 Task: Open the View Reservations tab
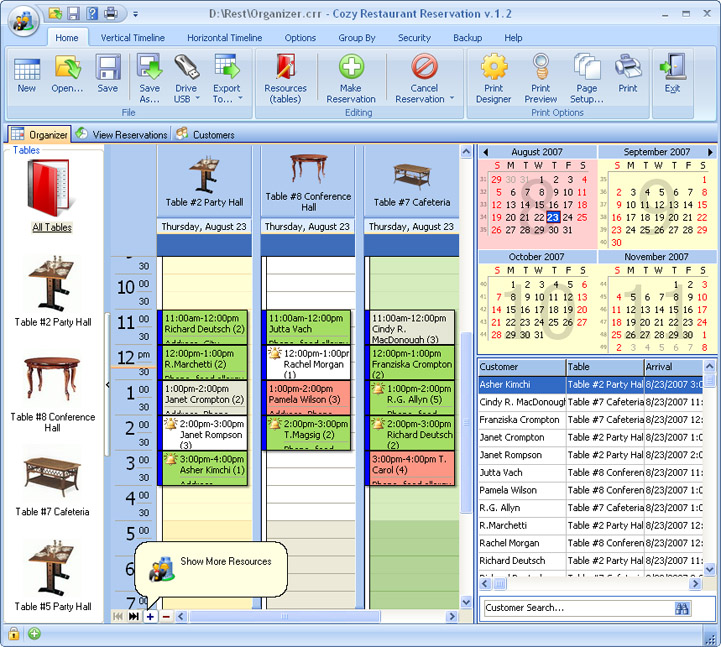pyautogui.click(x=121, y=135)
